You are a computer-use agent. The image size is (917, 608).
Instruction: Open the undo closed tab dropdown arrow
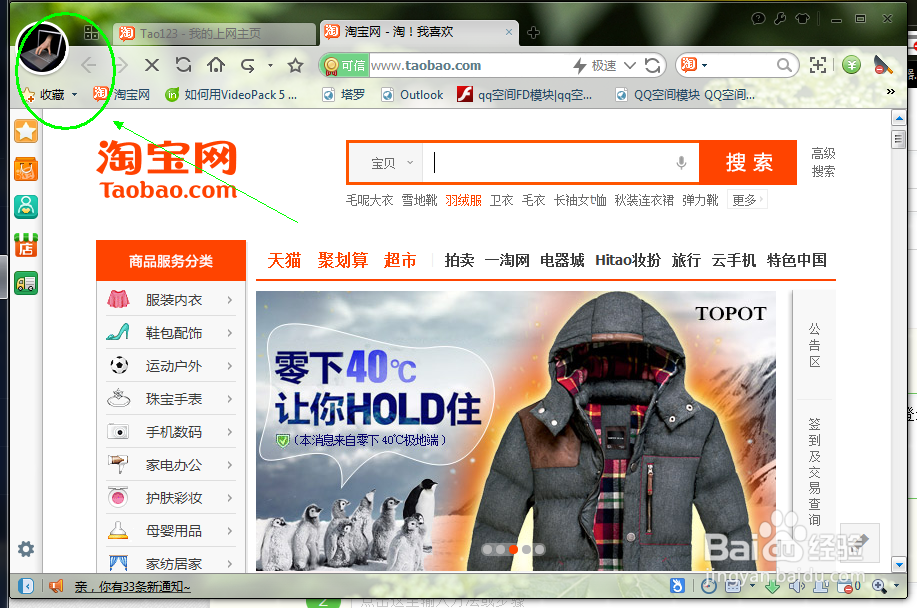click(270, 65)
